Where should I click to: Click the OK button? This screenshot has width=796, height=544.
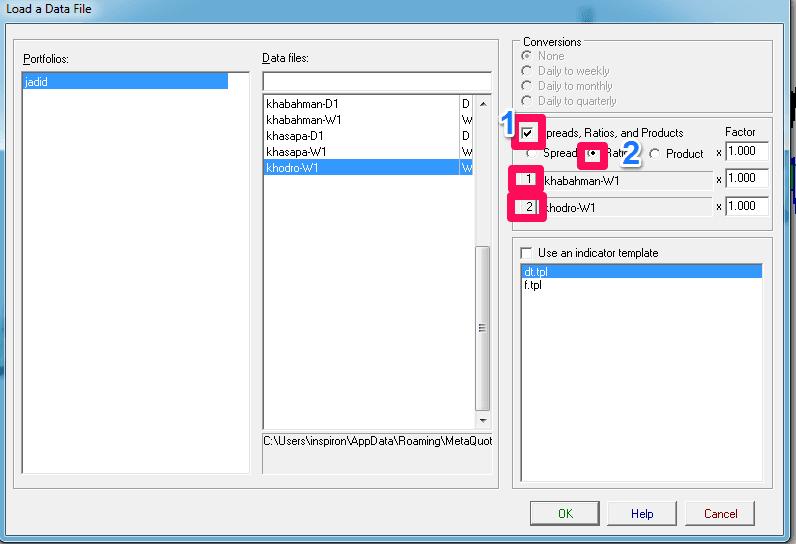point(565,514)
